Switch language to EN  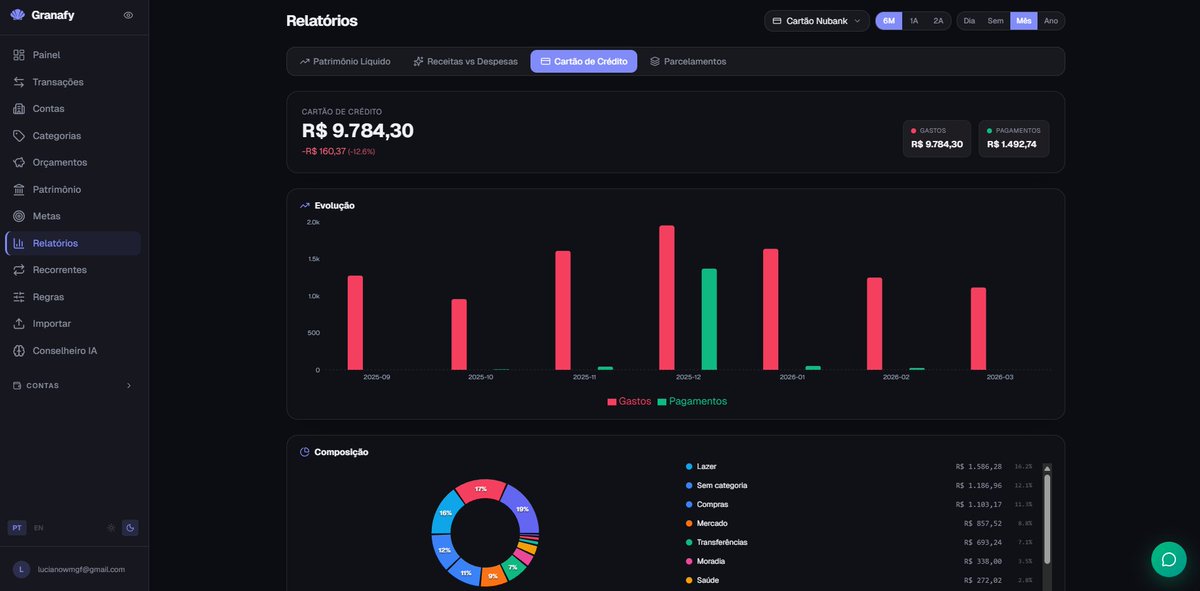(x=39, y=527)
